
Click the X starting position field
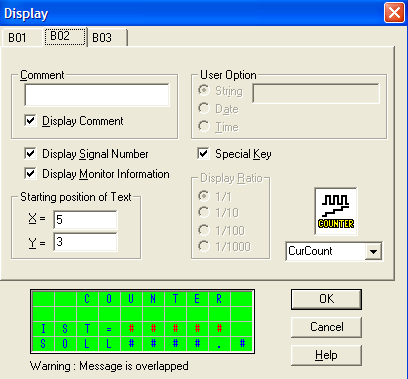(x=85, y=220)
